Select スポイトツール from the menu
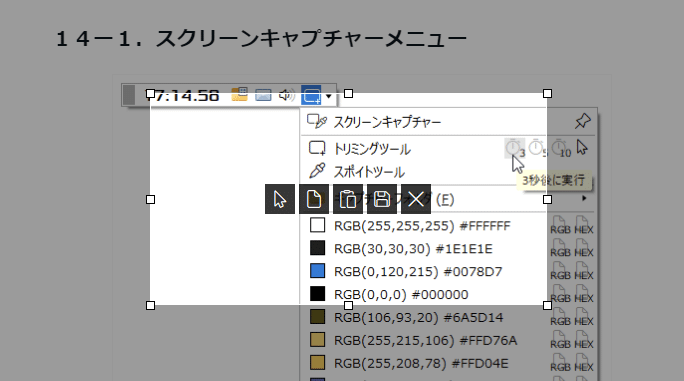Viewport: 684px width, 381px height. point(369,172)
